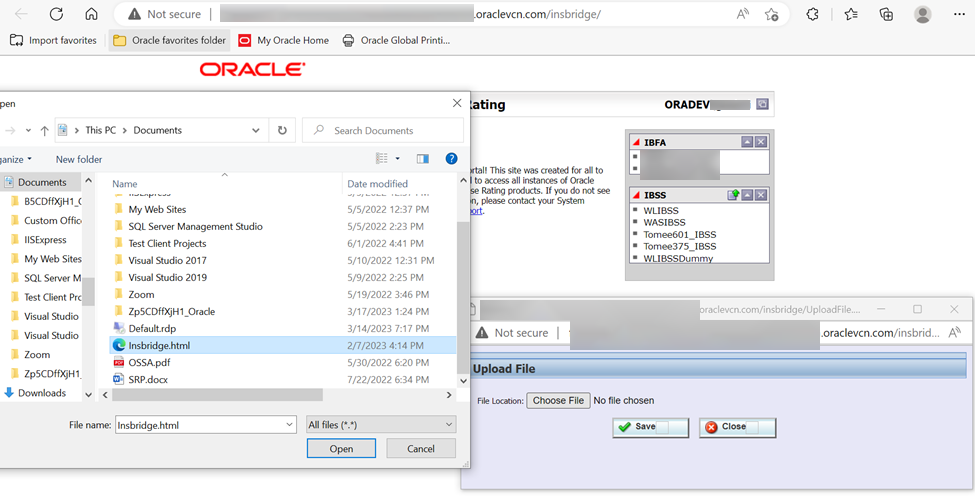Open Collections icon in browser toolbar
This screenshot has height=499, width=975.
pos(886,14)
